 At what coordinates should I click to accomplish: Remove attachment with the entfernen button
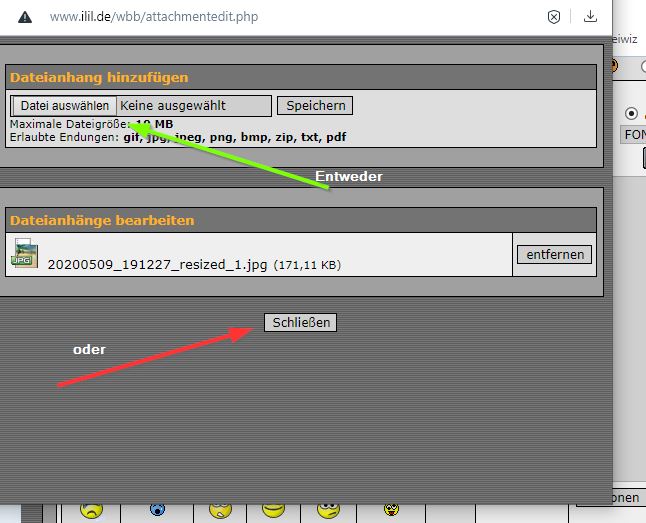[554, 255]
